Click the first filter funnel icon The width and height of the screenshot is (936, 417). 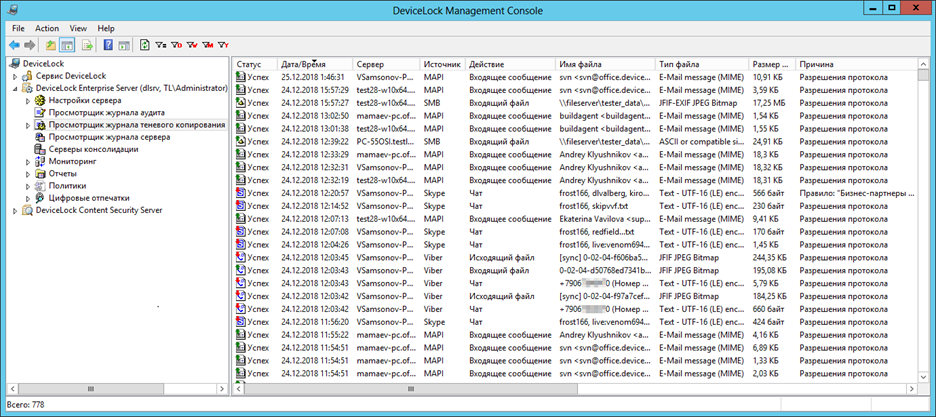tap(161, 45)
